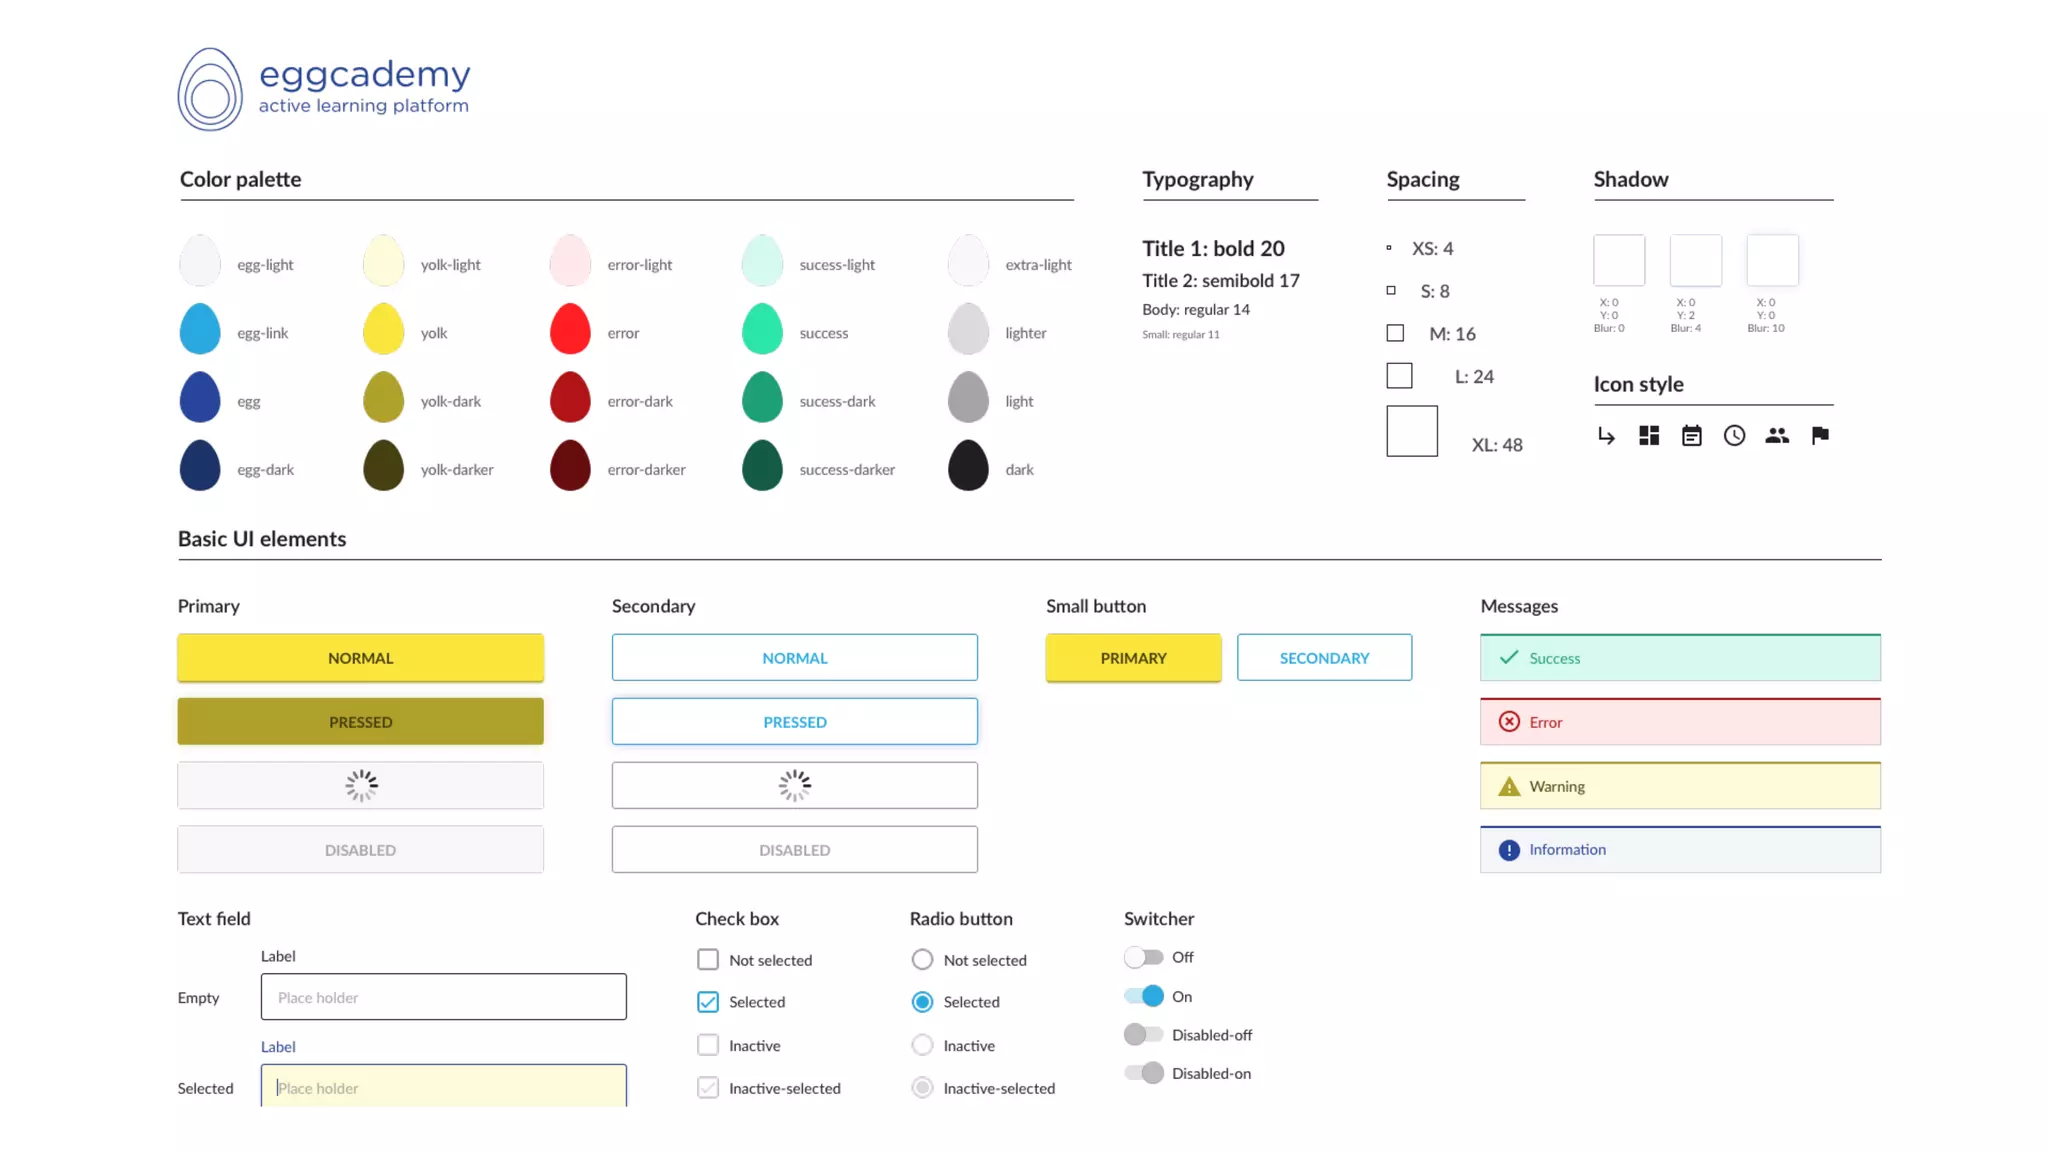Click the blue information exclamation icon
The height and width of the screenshot is (1152, 2048).
pos(1509,850)
